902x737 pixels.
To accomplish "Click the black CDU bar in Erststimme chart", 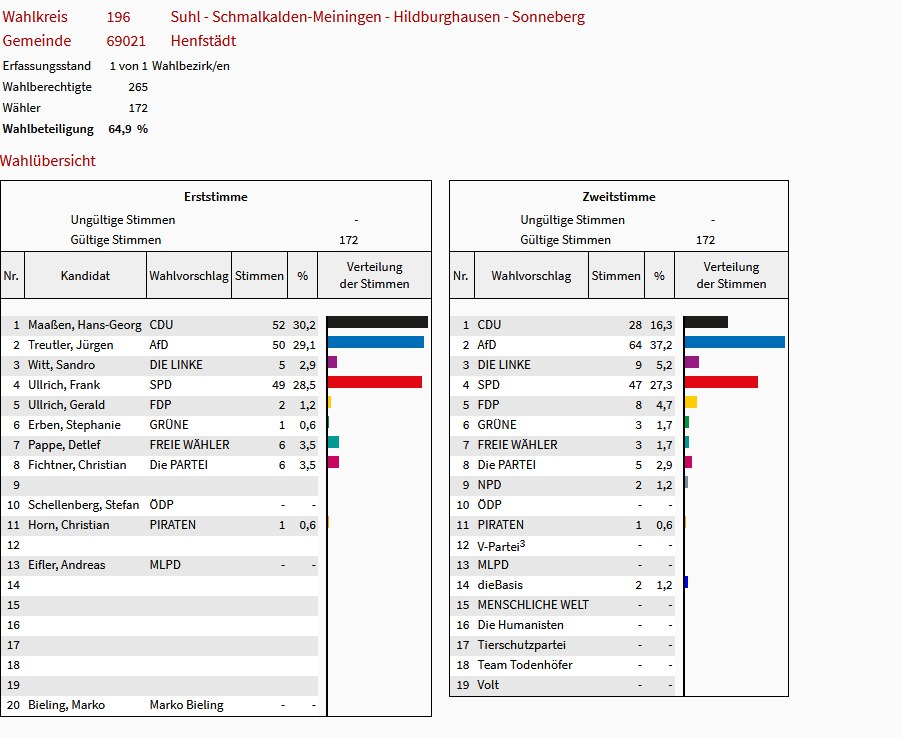I will coord(377,322).
